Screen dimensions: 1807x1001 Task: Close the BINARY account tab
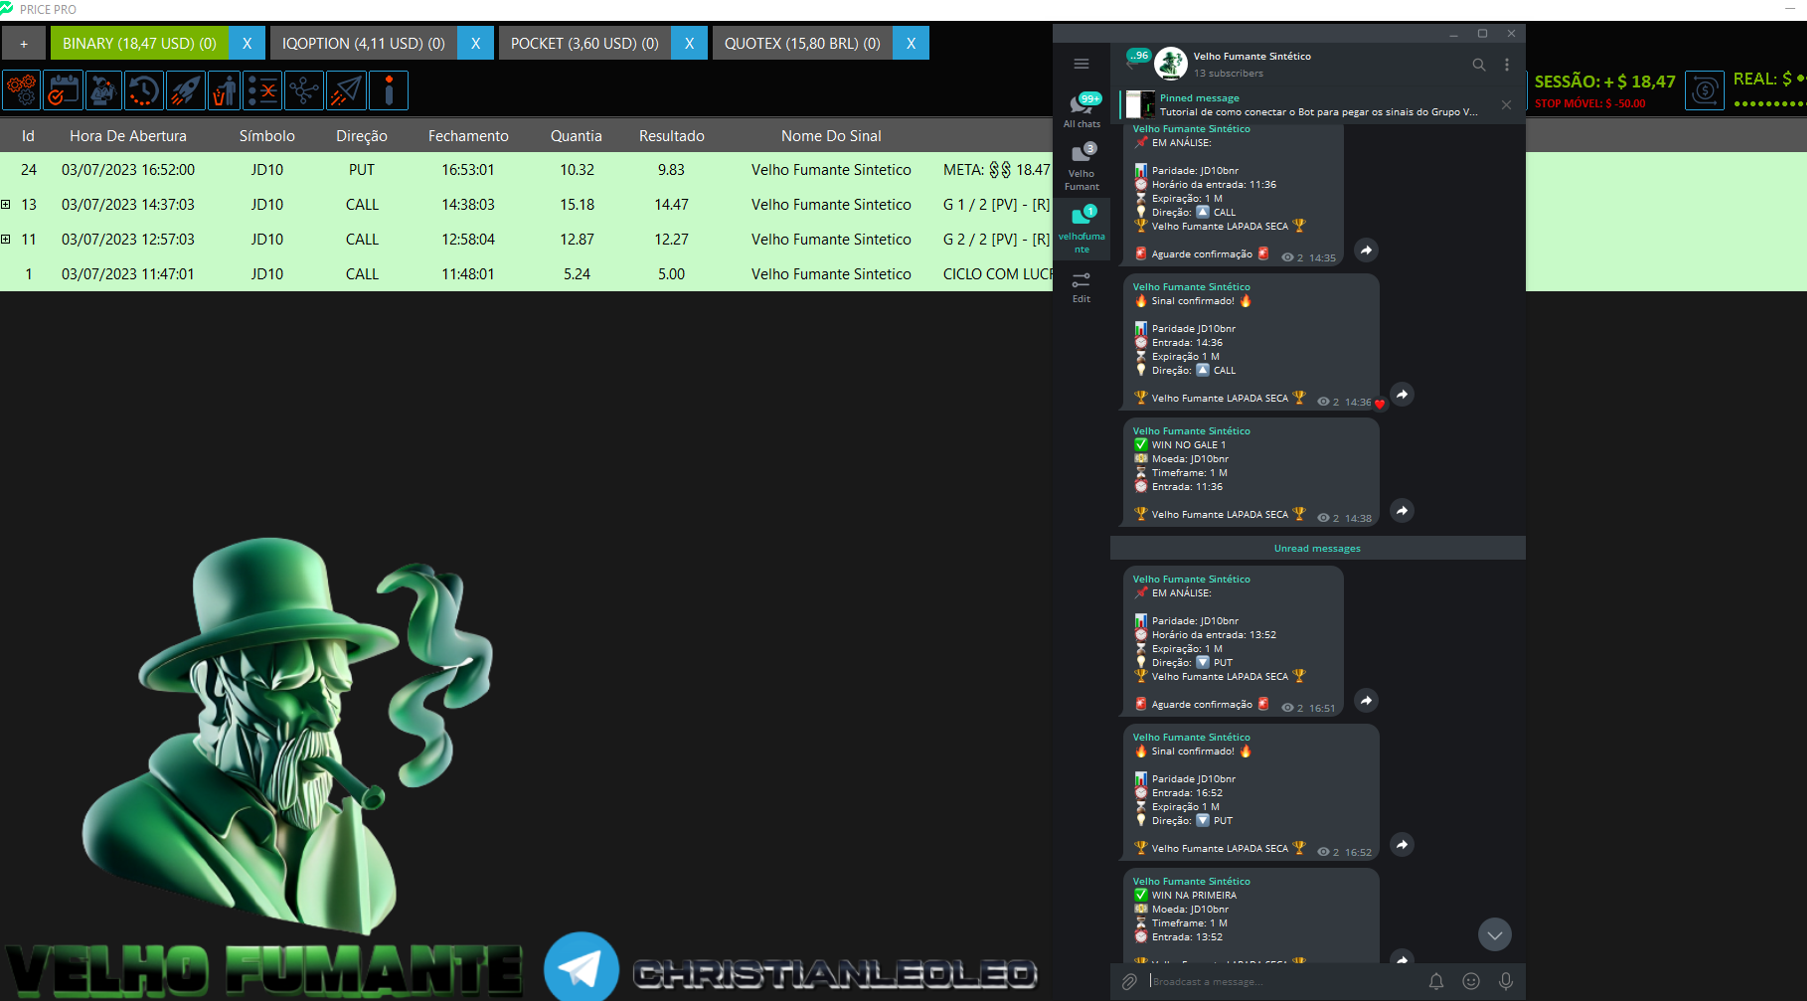coord(247,43)
